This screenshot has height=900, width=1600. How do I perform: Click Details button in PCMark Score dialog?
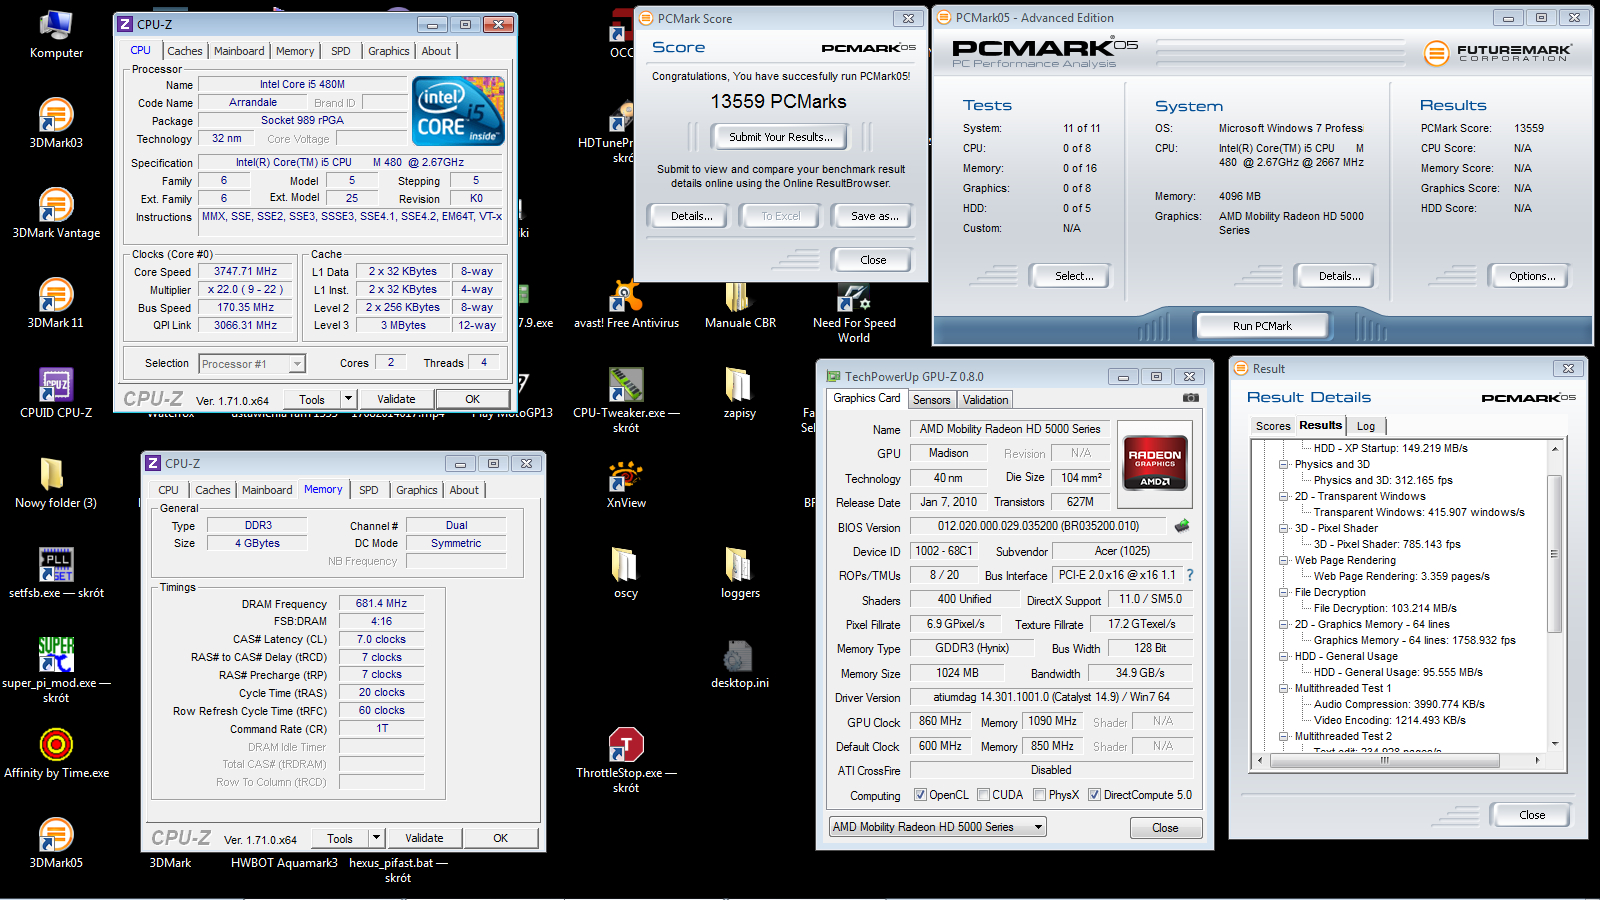coord(692,216)
